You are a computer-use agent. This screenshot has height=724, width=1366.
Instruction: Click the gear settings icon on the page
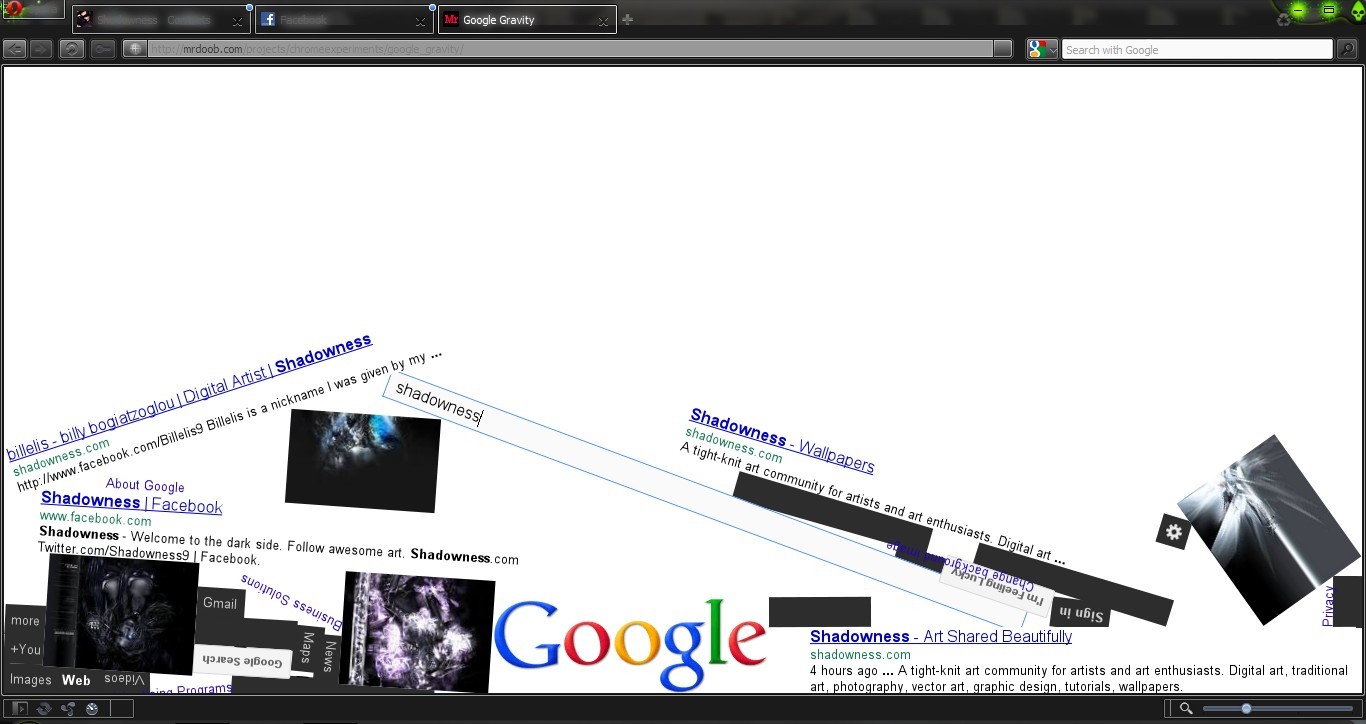click(x=1174, y=532)
